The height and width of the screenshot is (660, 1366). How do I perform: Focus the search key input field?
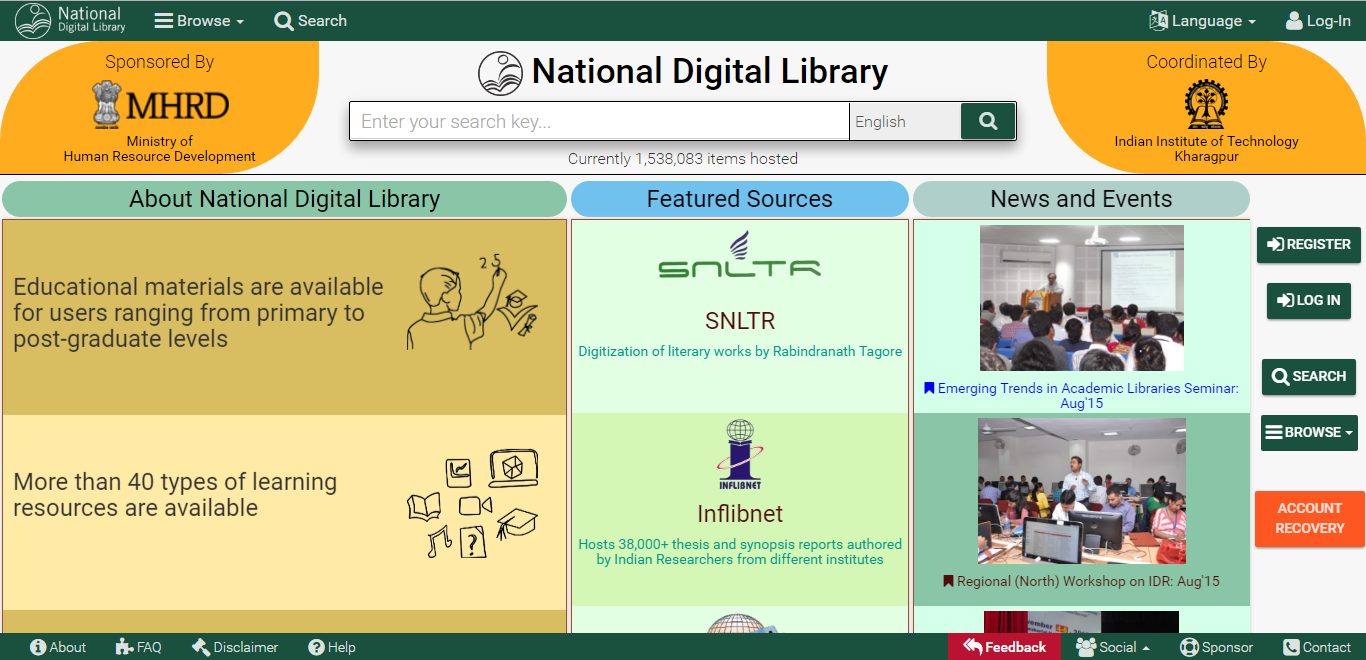[x=599, y=122]
